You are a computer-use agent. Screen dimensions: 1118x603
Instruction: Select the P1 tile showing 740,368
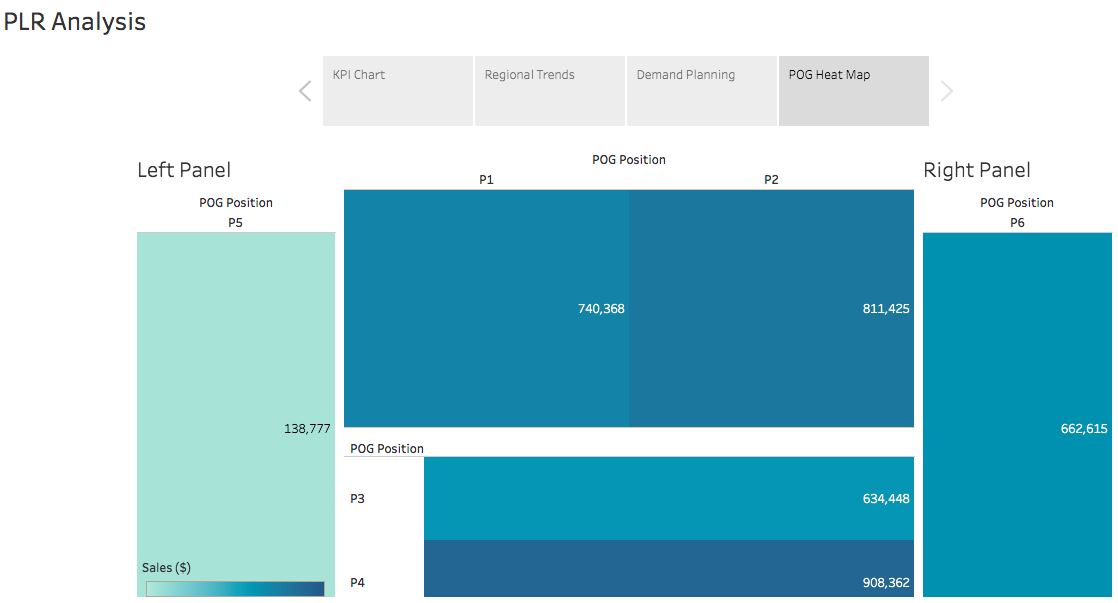pyautogui.click(x=486, y=309)
